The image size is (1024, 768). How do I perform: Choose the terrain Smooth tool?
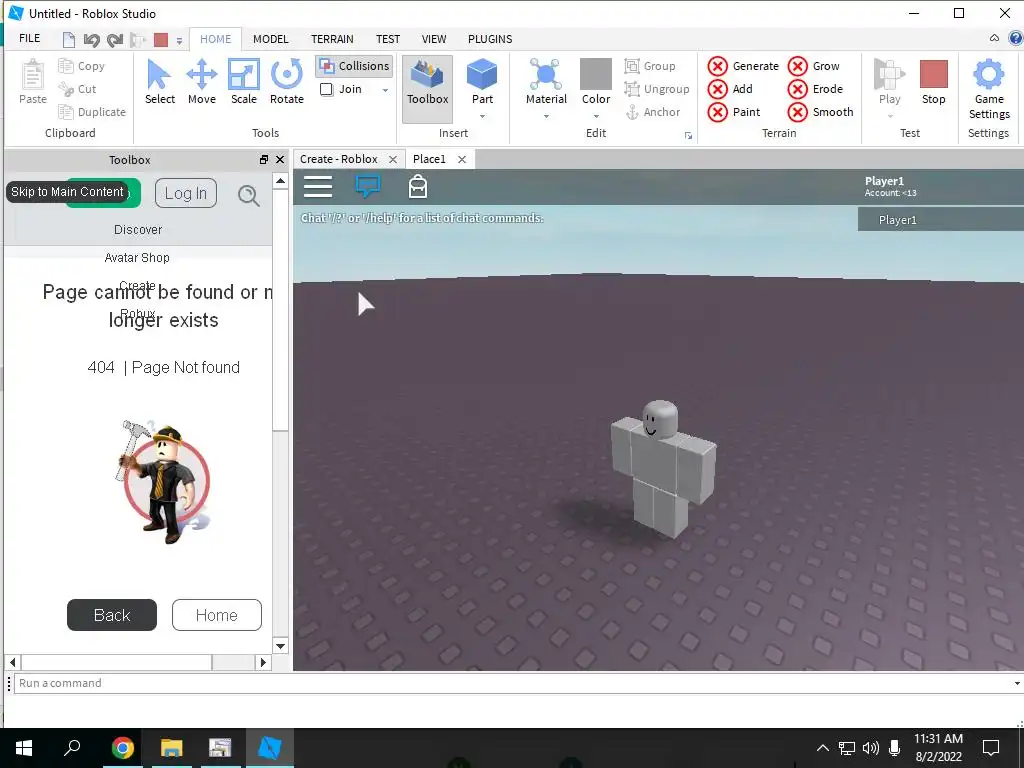coord(821,112)
